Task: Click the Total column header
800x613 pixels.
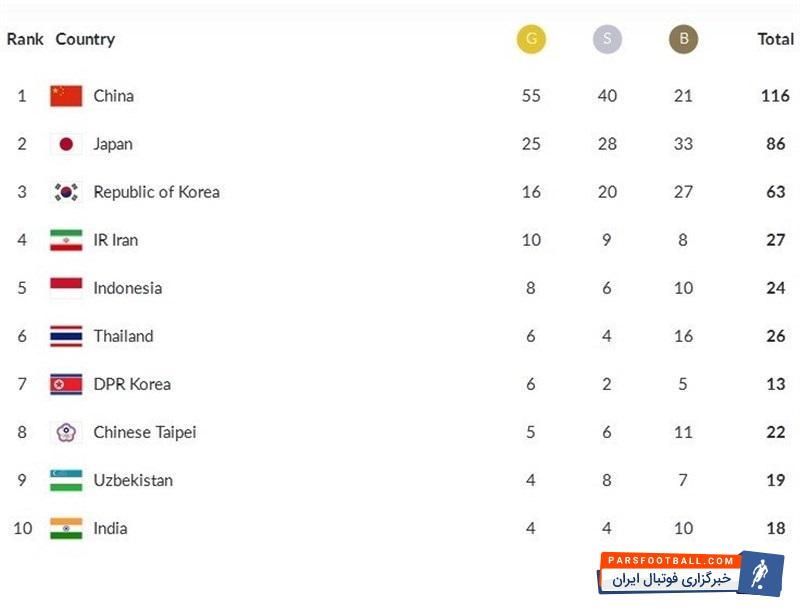Action: click(x=775, y=39)
